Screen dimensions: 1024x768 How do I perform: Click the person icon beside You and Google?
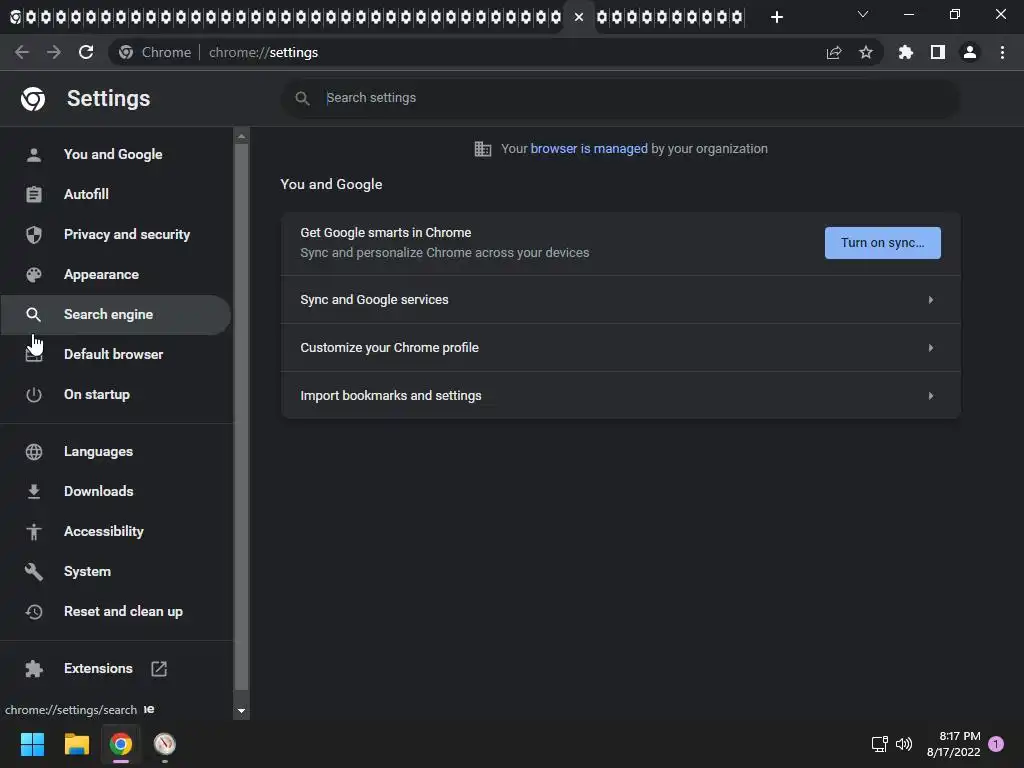pyautogui.click(x=34, y=155)
